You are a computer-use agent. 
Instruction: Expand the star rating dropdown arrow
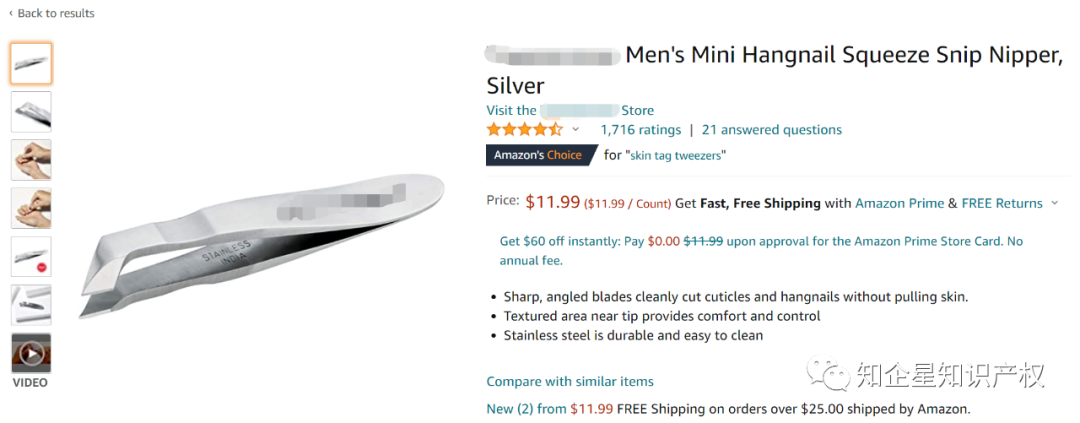tap(576, 130)
